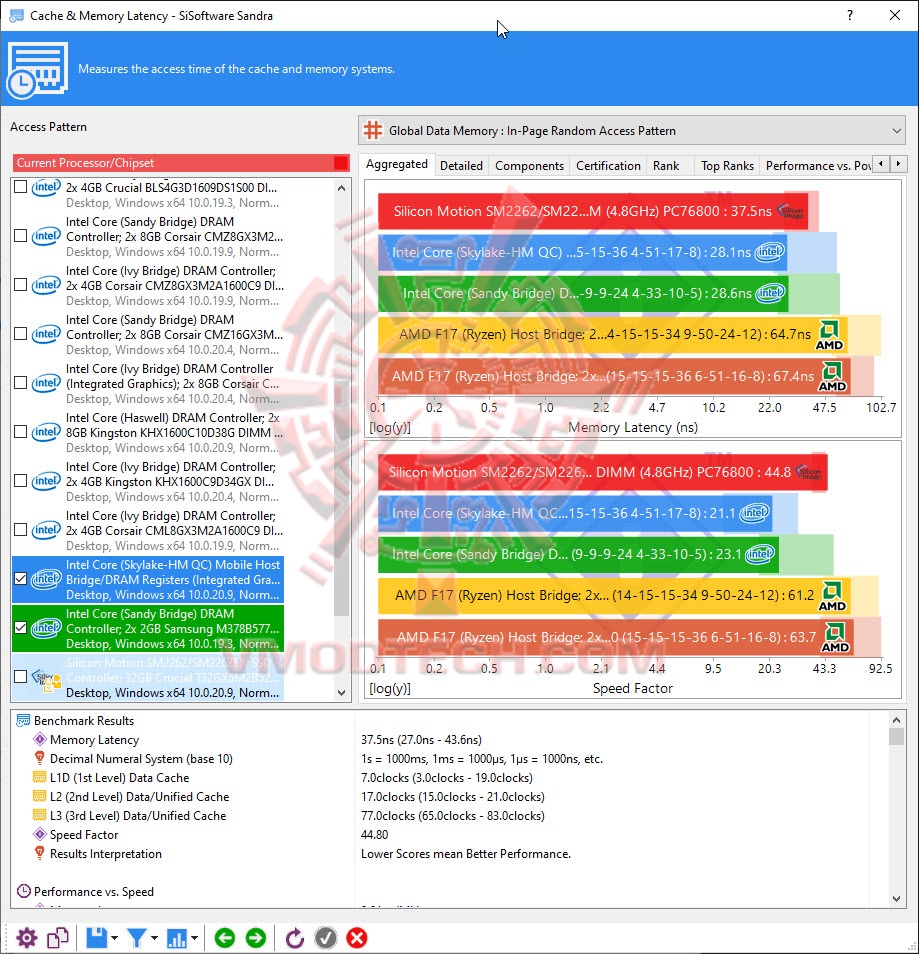Click the Silicon Motion 37.5ns latency bar
The height and width of the screenshot is (954, 919).
[x=593, y=211]
